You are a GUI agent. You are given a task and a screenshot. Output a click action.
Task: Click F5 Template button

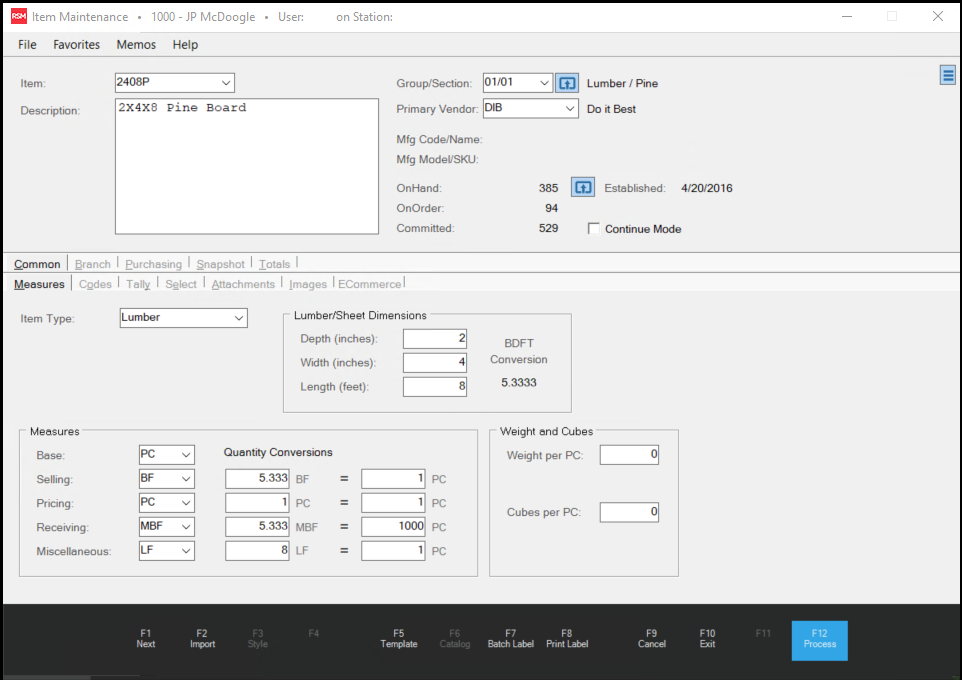[399, 638]
